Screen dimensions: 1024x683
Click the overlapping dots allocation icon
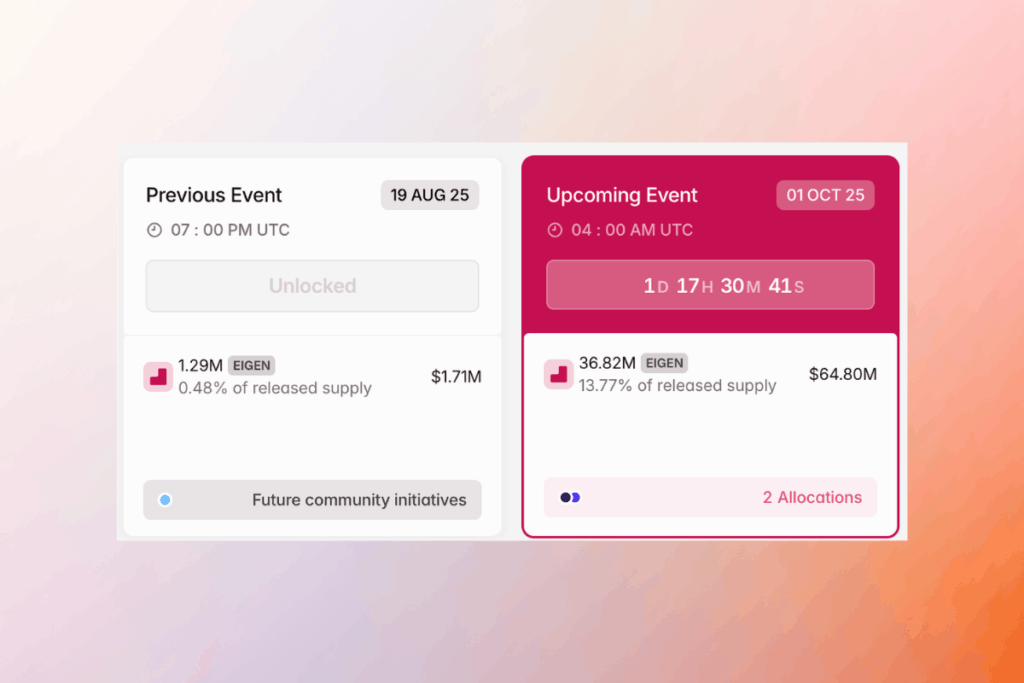570,497
